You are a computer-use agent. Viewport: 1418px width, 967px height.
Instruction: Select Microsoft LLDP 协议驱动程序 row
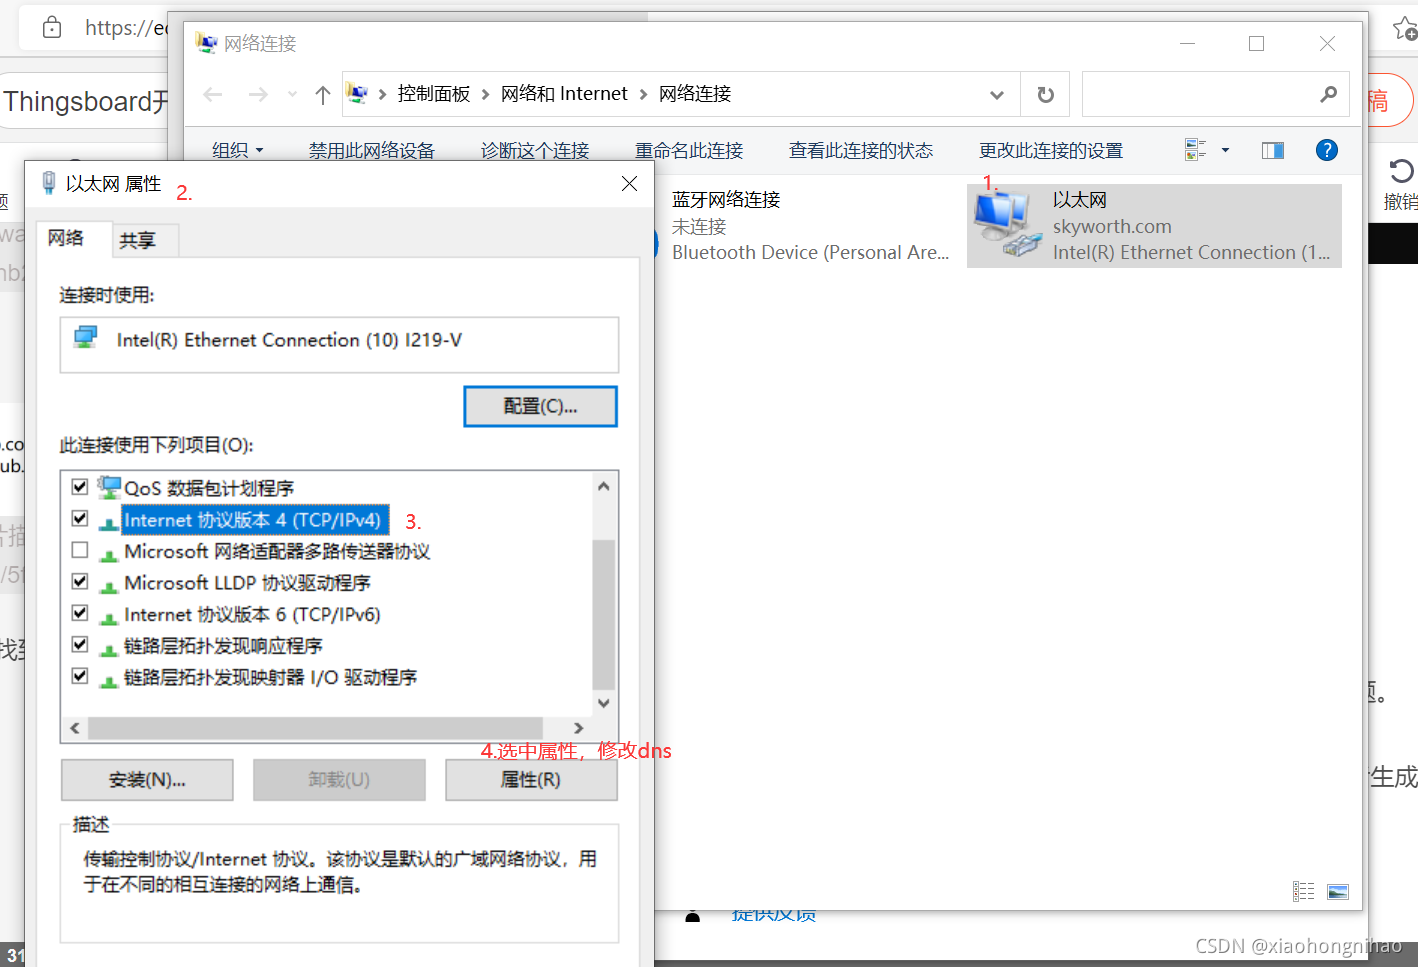(x=247, y=583)
